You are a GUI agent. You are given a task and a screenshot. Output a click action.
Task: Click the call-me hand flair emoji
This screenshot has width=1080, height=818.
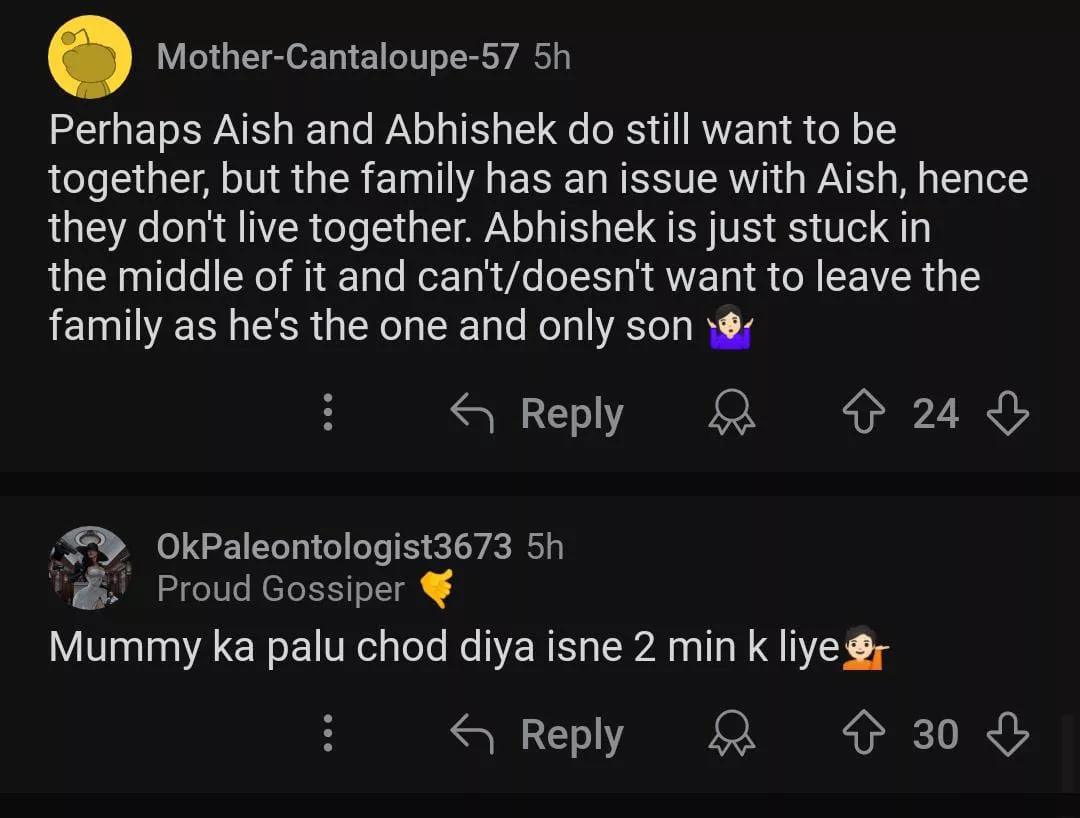point(435,589)
